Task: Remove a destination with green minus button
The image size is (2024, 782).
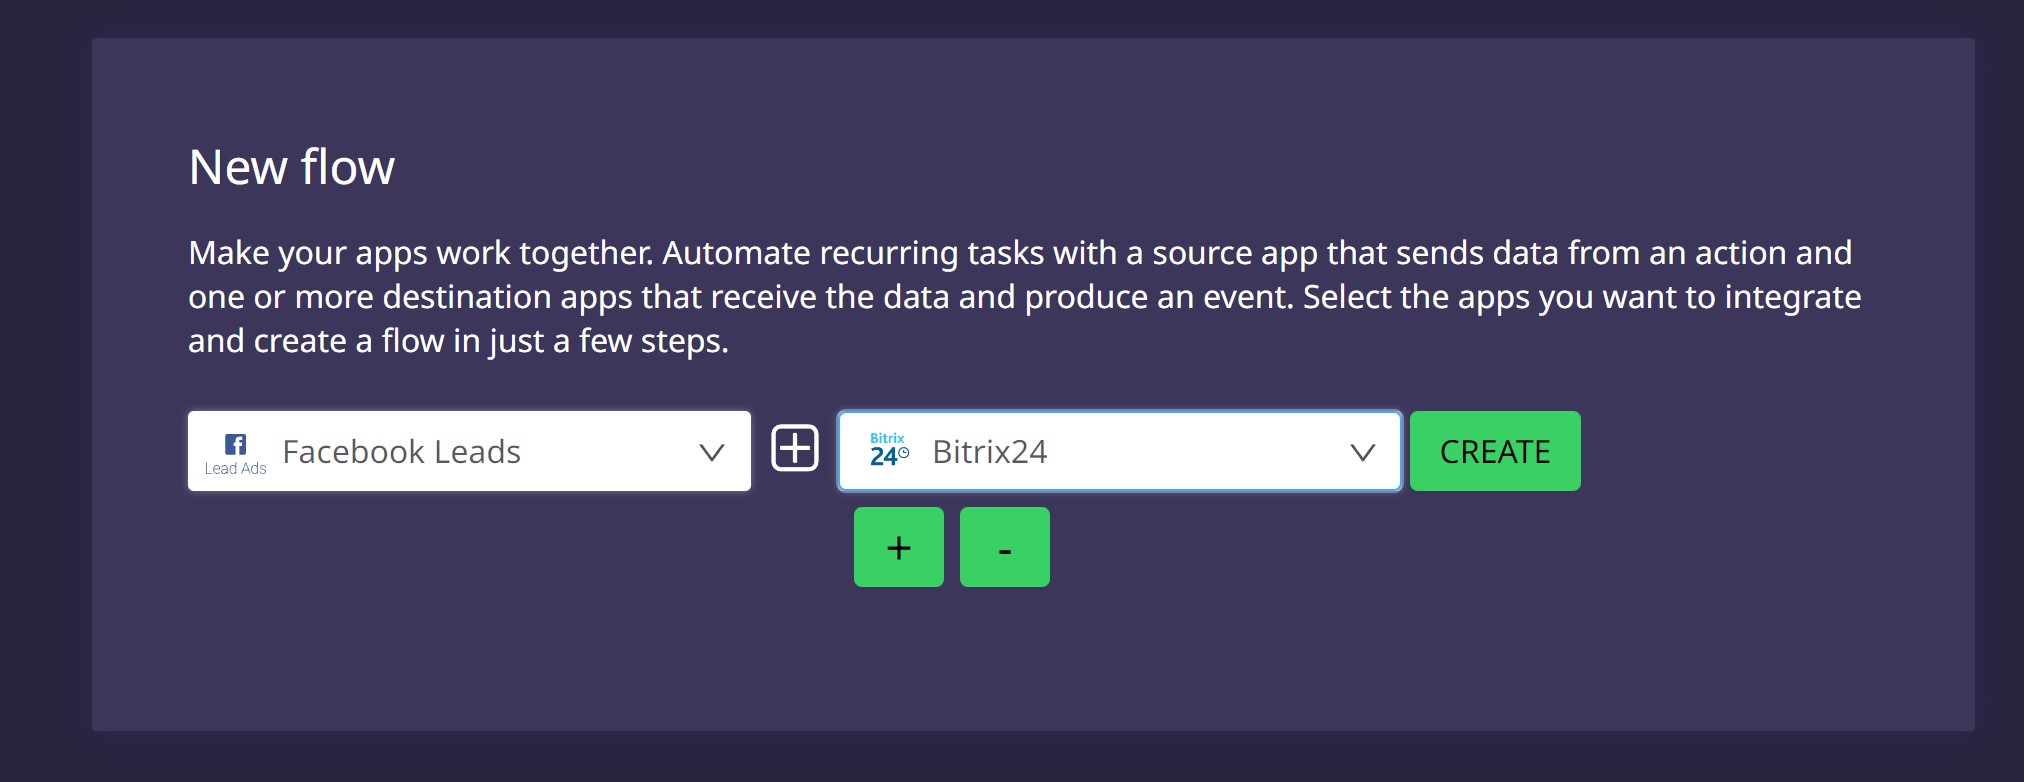Action: (x=1004, y=547)
